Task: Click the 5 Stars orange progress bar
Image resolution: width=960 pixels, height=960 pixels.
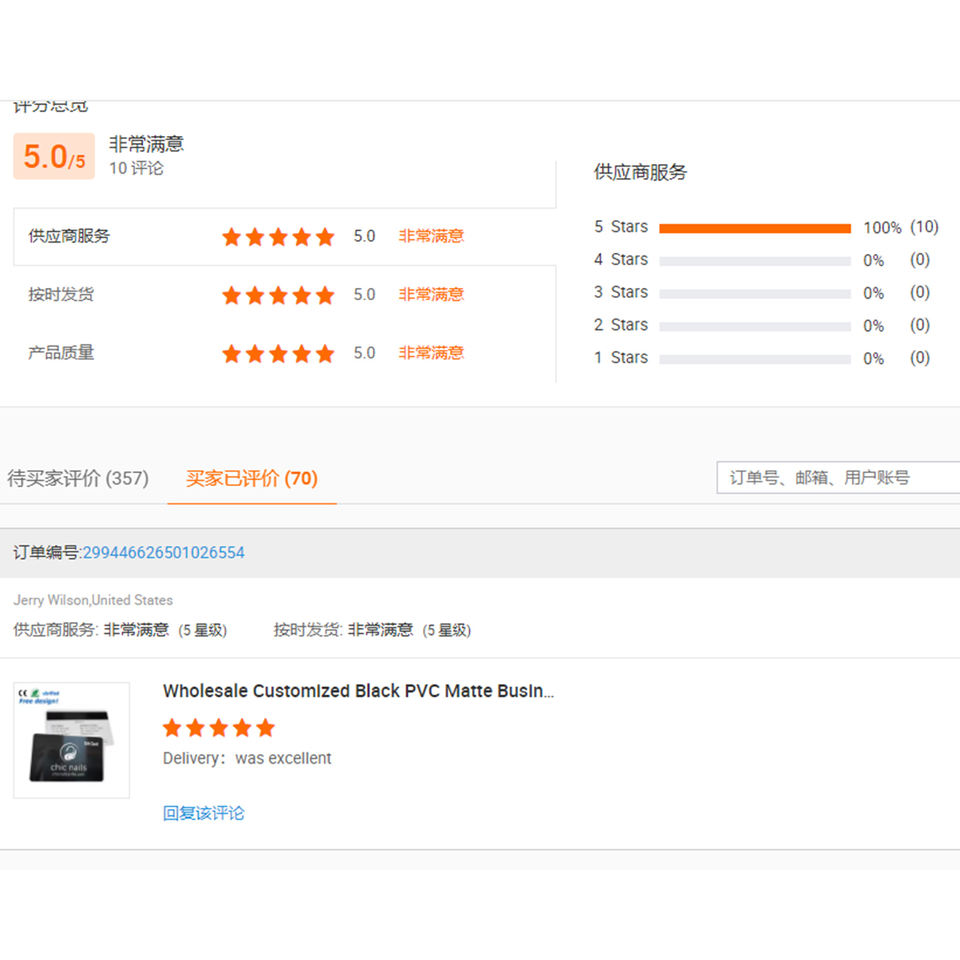Action: coord(755,228)
